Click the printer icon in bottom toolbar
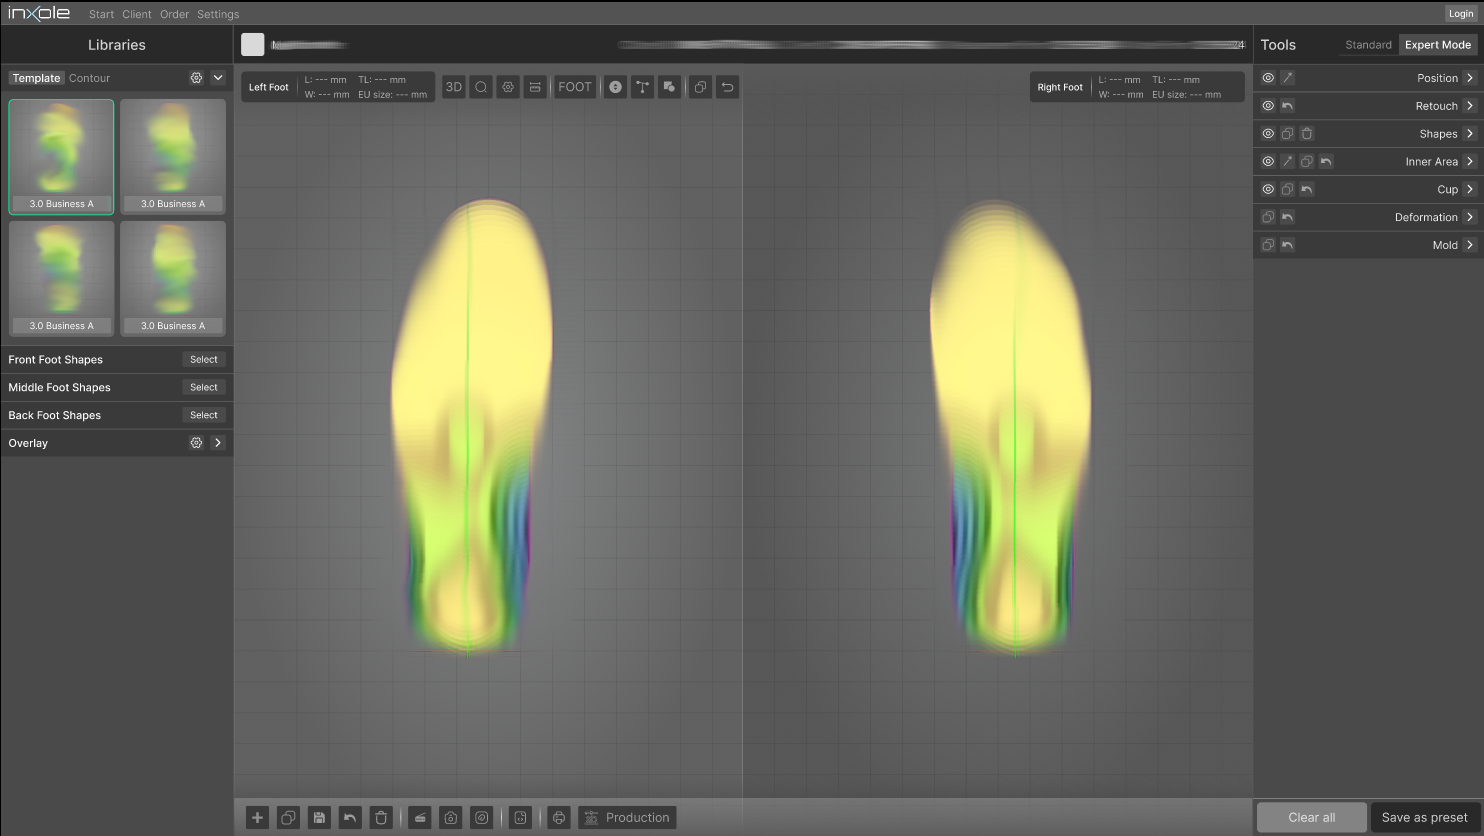This screenshot has height=836, width=1484. [x=559, y=818]
